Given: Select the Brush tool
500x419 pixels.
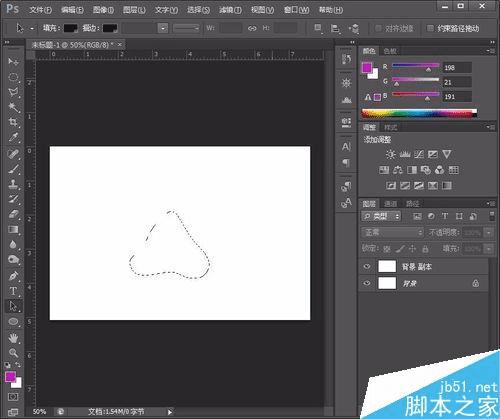Looking at the screenshot, I should click(x=13, y=169).
